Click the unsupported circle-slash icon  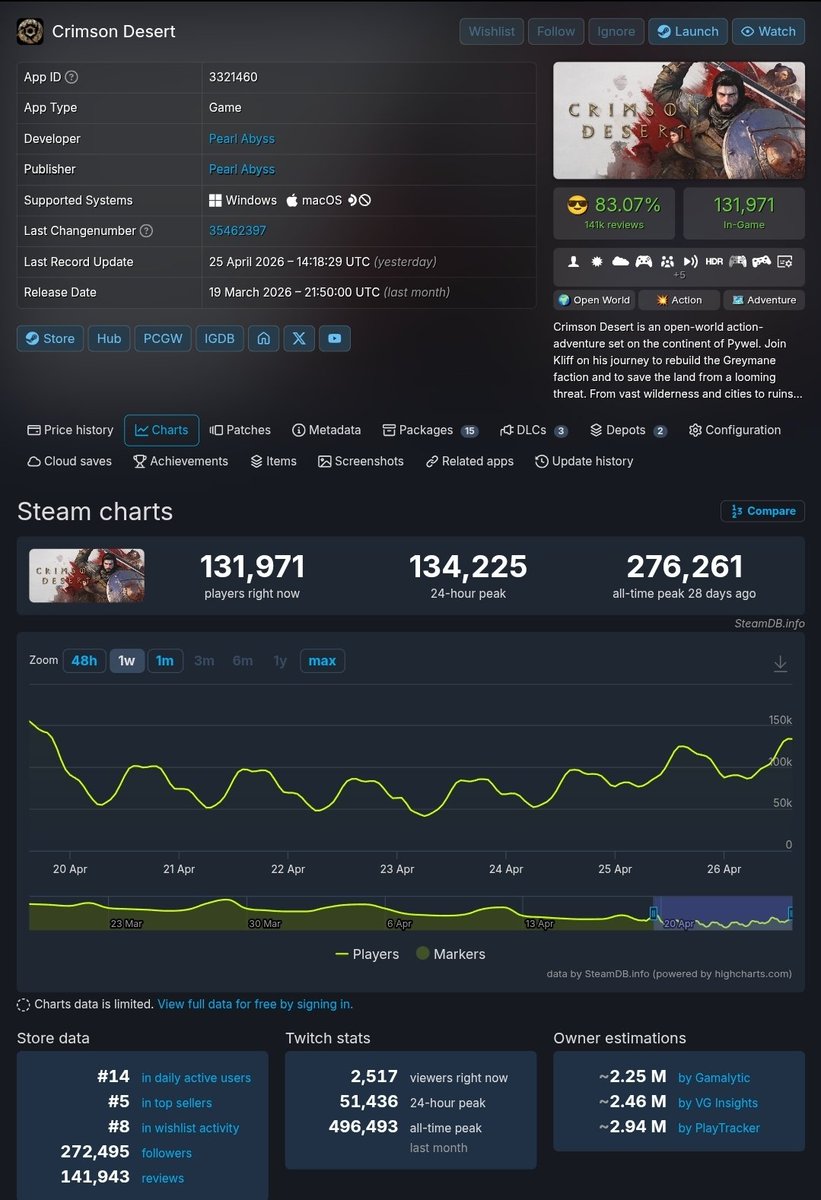(x=365, y=200)
